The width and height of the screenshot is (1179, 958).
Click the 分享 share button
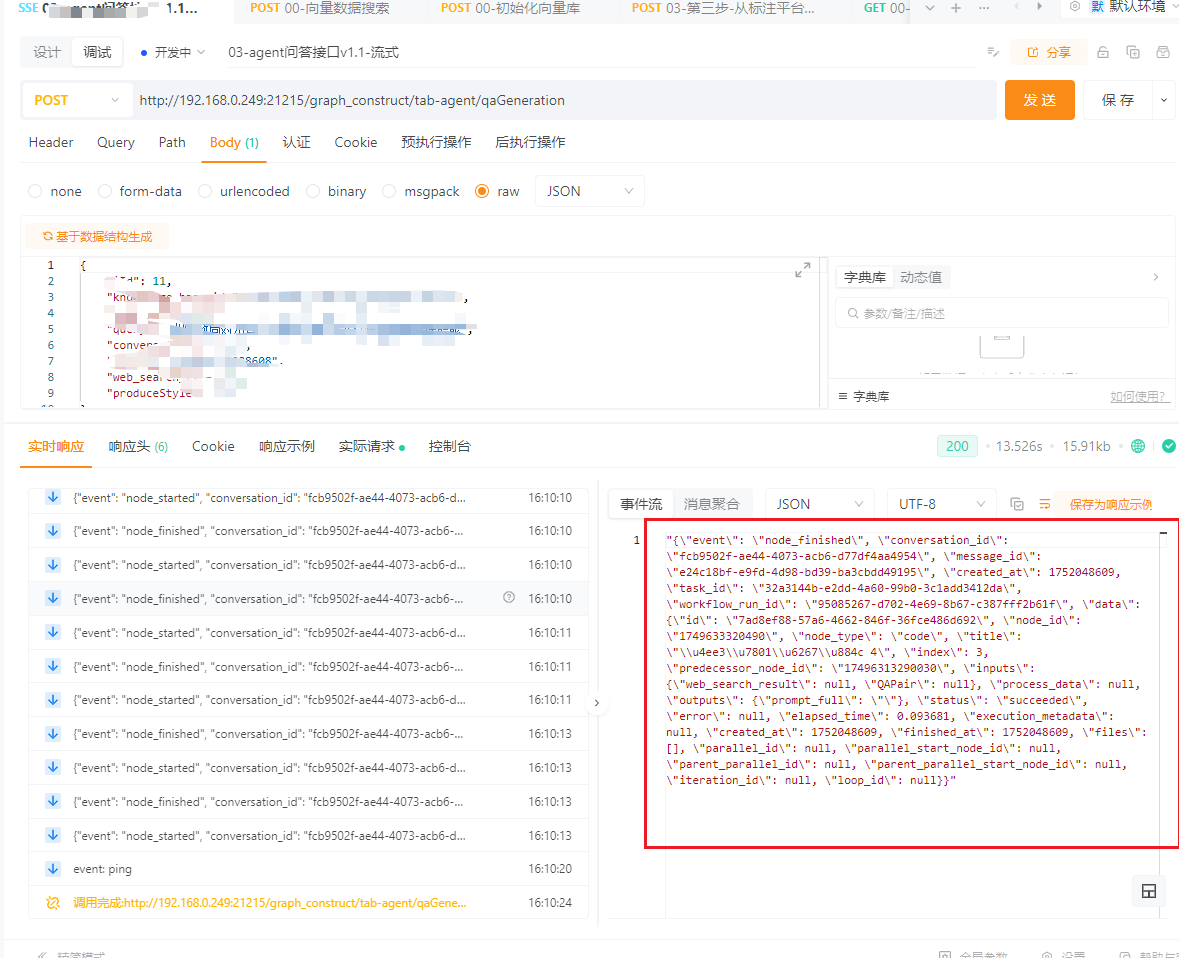[1048, 52]
